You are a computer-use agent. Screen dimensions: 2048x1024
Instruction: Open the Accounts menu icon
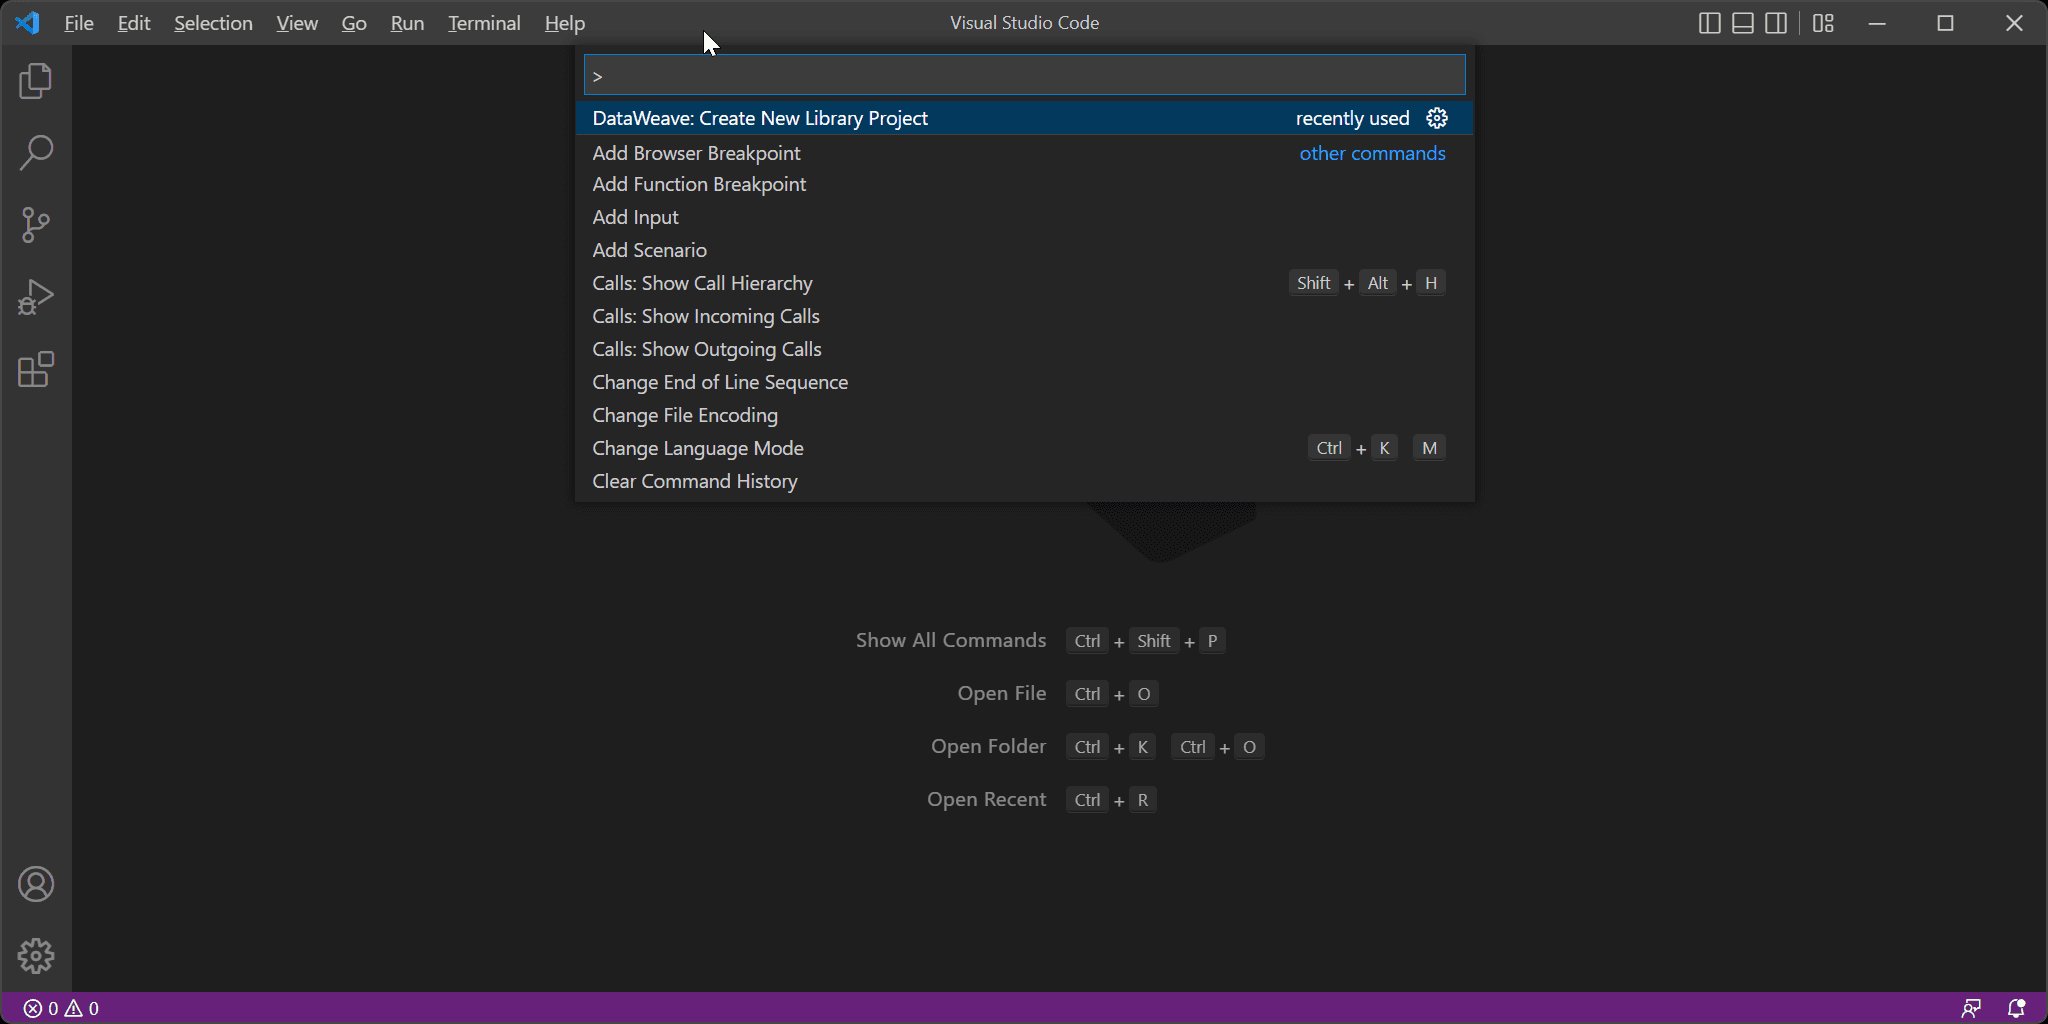click(36, 884)
